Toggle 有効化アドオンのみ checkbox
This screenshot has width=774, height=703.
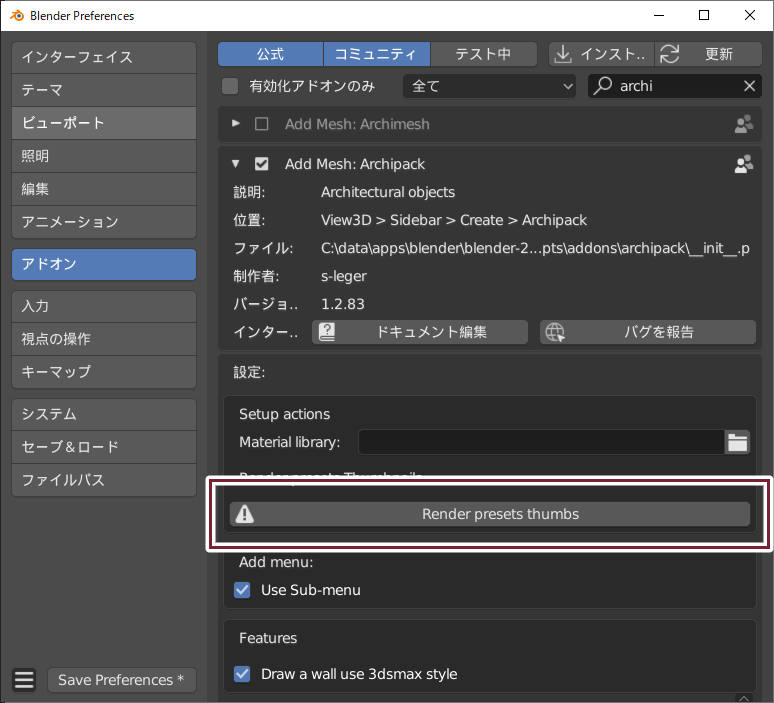230,86
